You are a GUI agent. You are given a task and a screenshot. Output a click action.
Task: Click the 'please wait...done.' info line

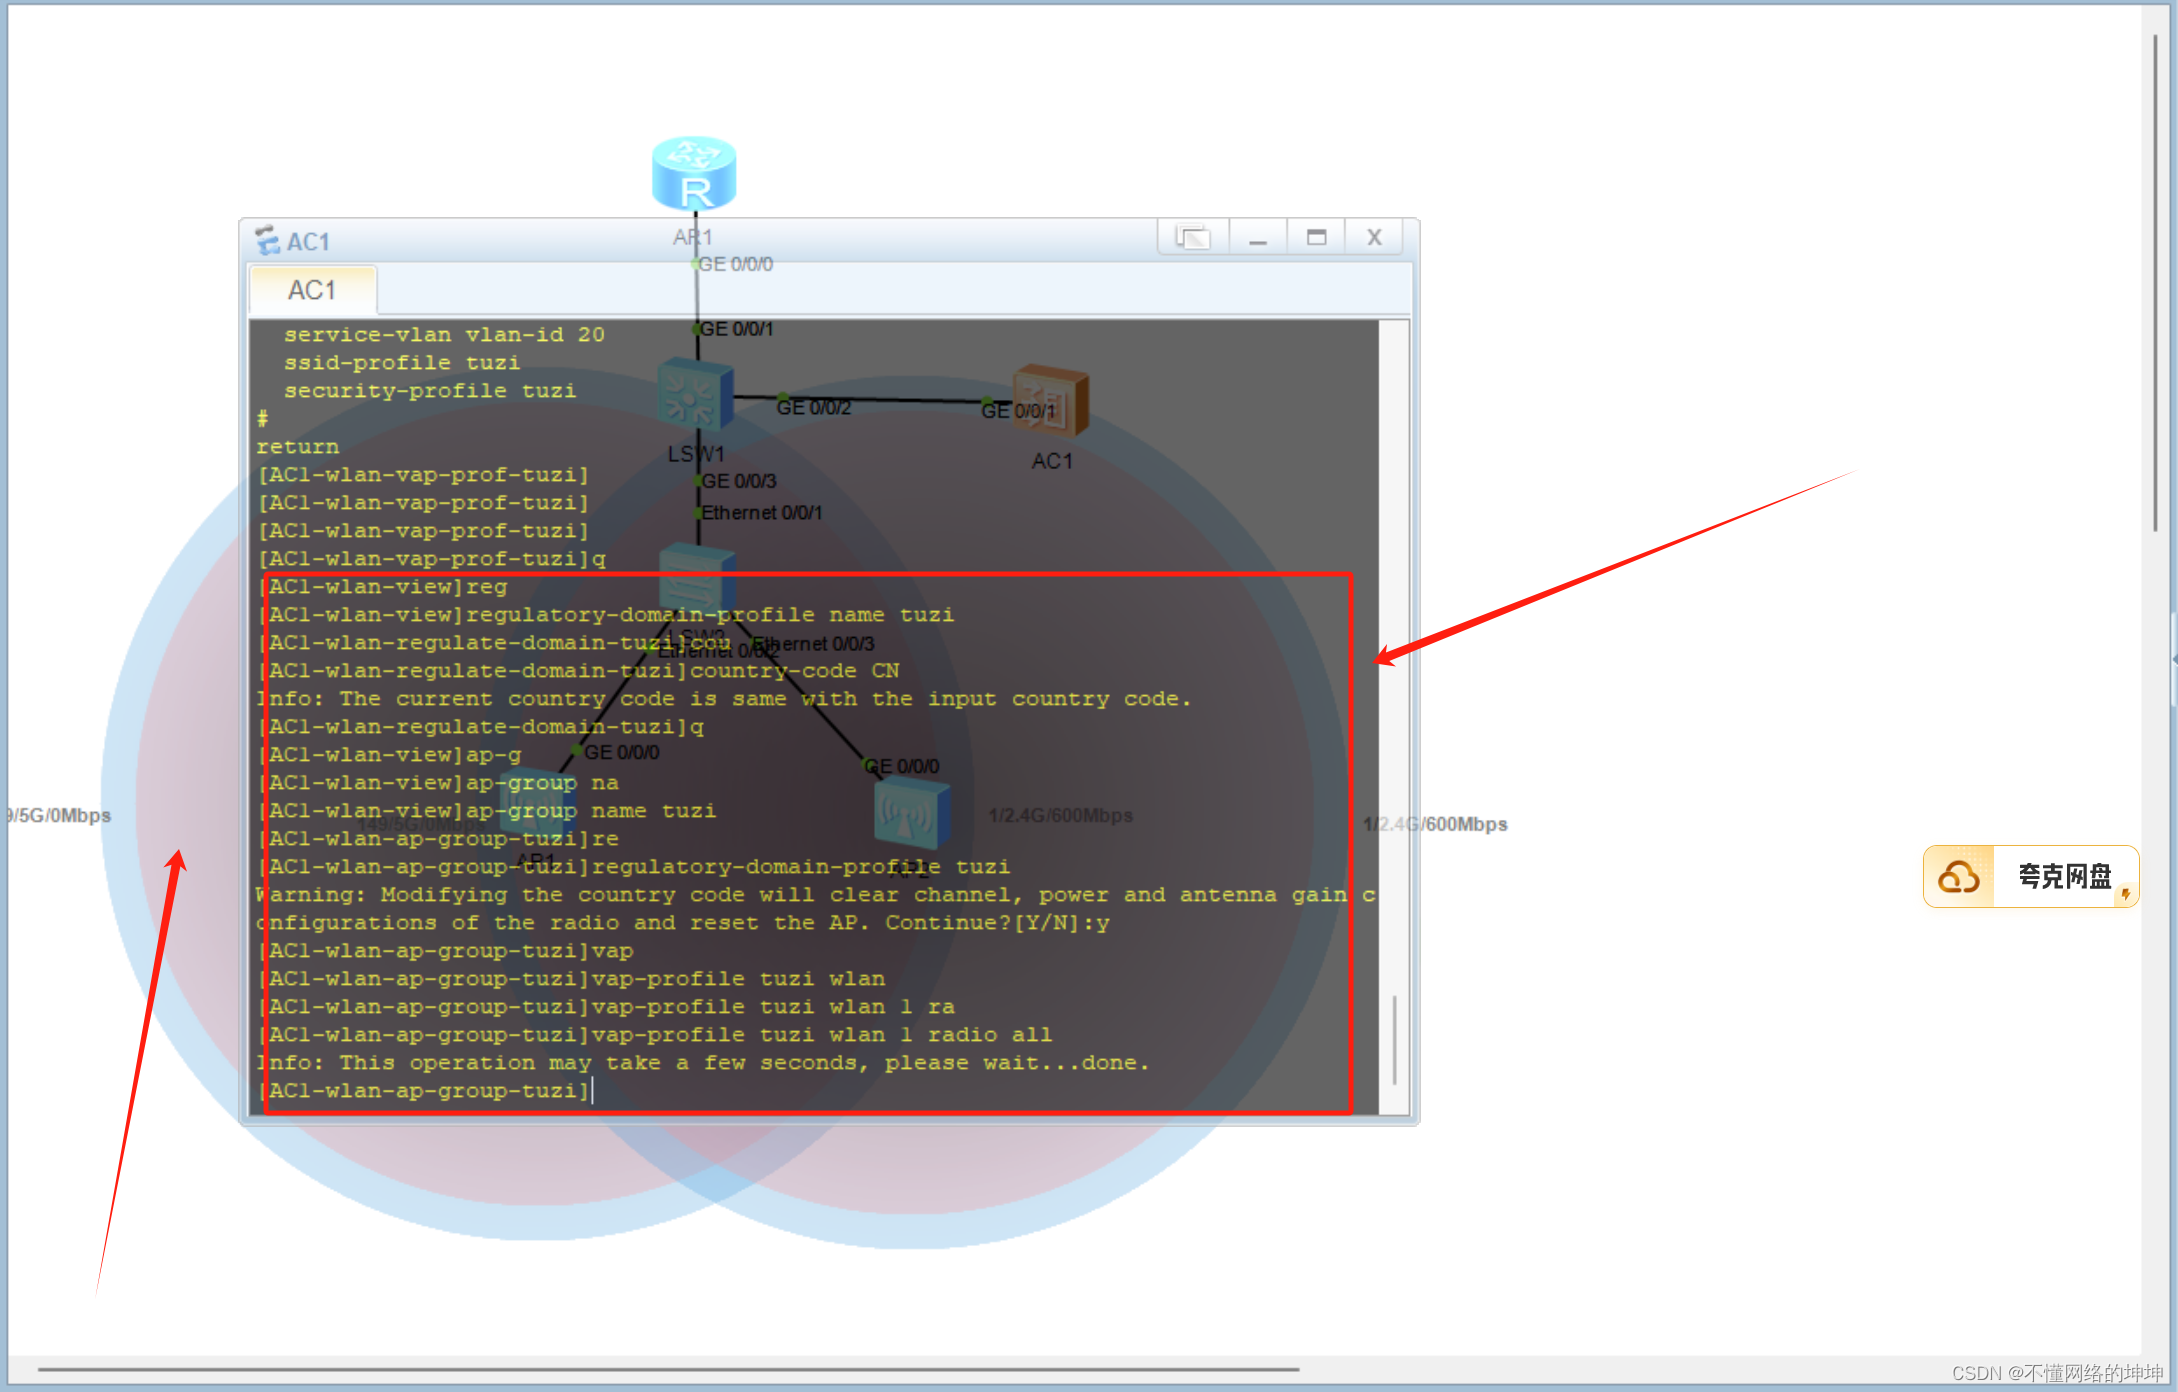coord(703,1063)
